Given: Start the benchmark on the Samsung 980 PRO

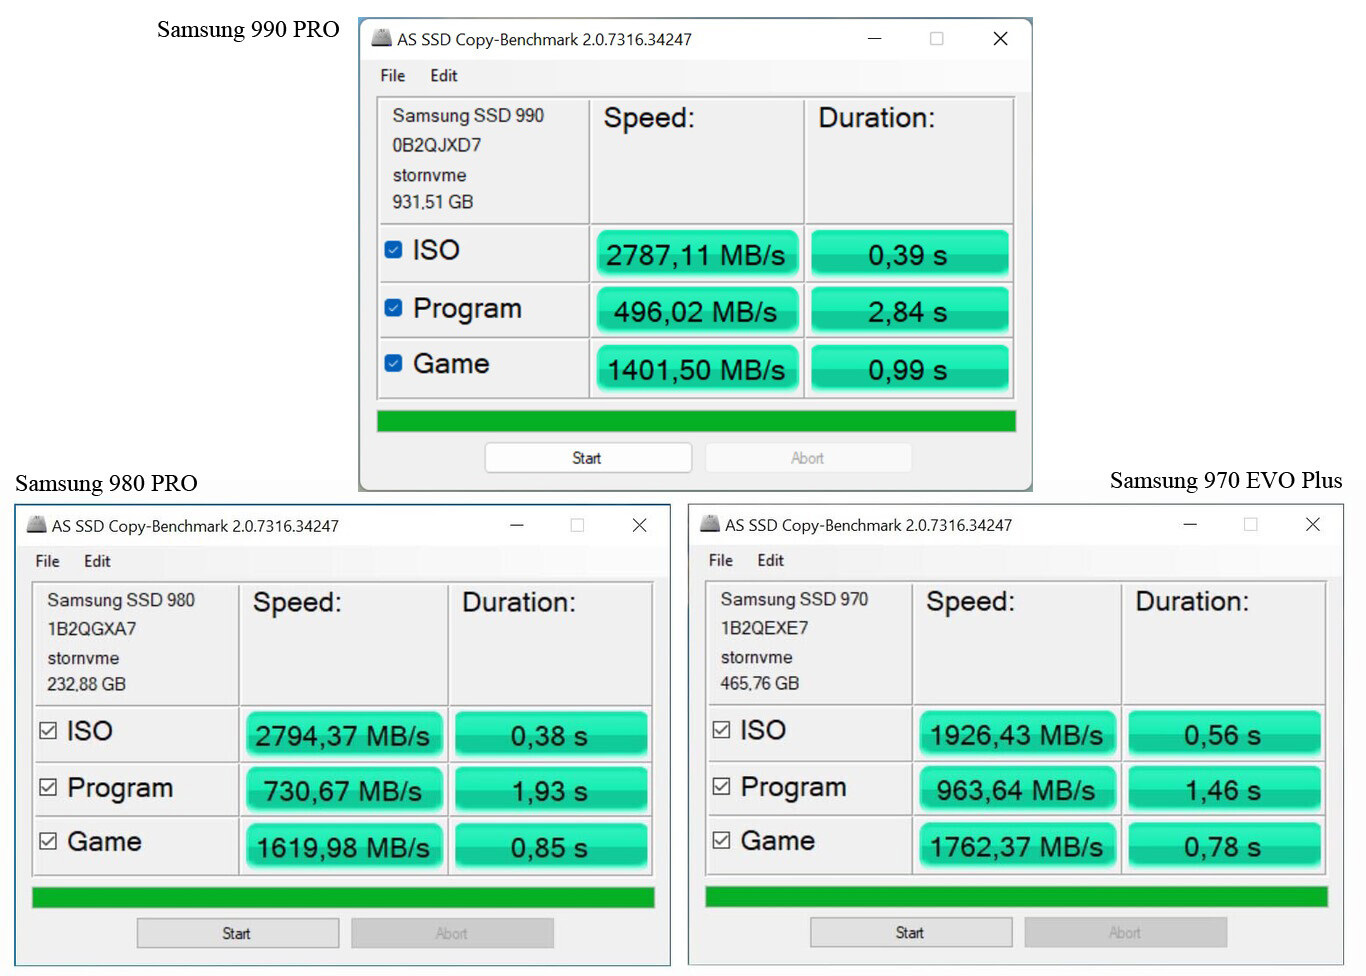Looking at the screenshot, I should click(237, 932).
